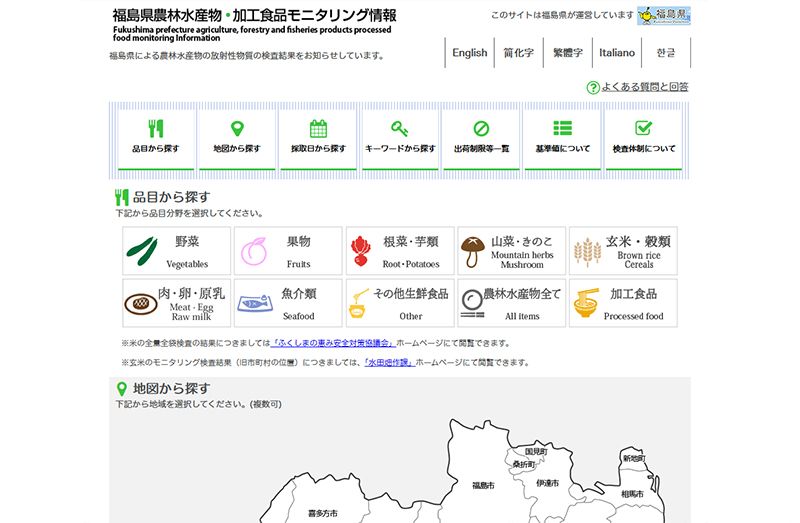Click the Fukushima prefecture logo

[664, 16]
